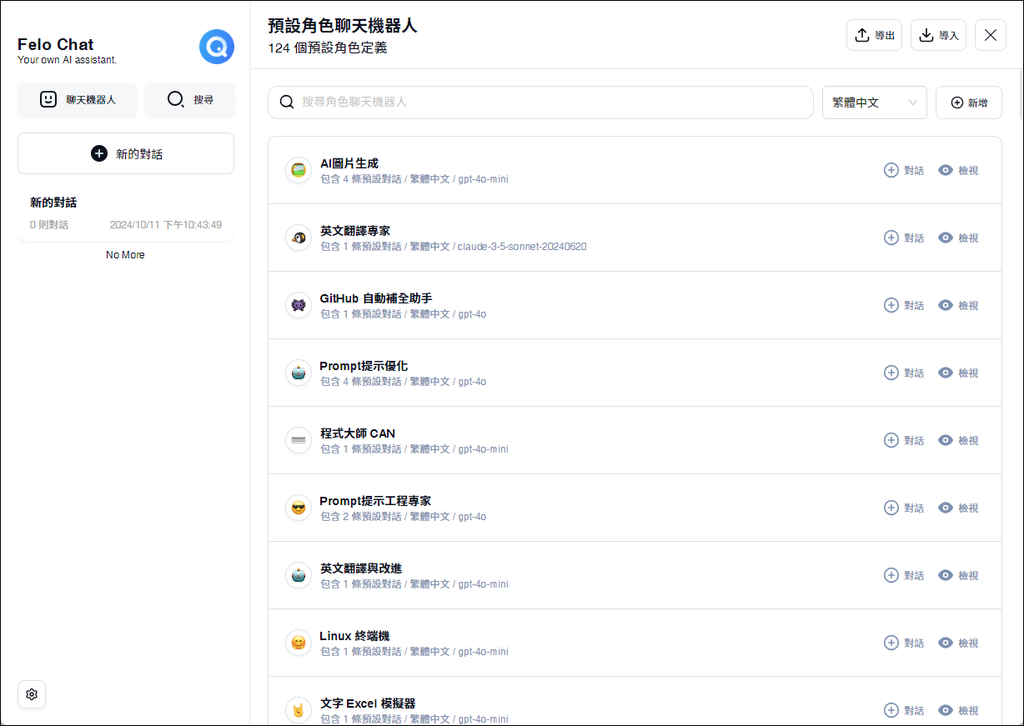Click the AI圖片生成 avatar icon

298,170
